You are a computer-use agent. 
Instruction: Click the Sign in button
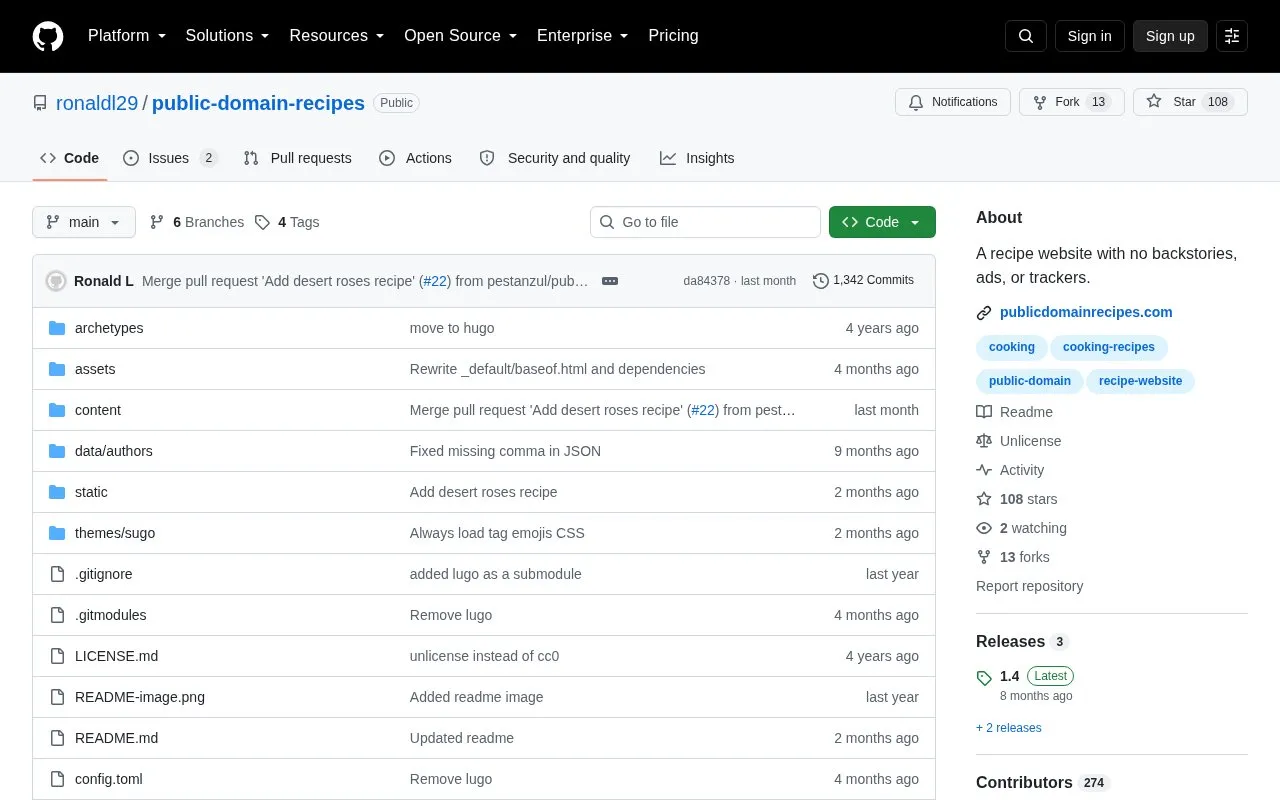1090,36
